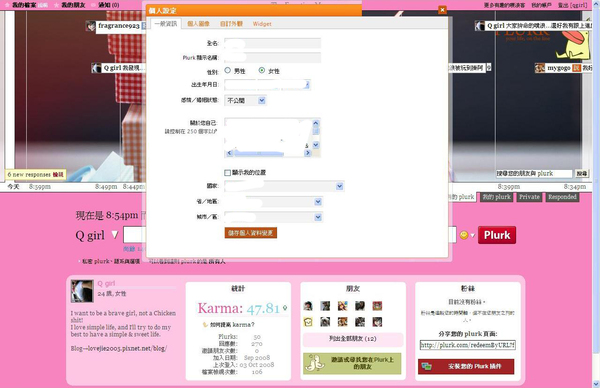Open the qualifier dropdown arrow beside Q girl

[x=114, y=234]
